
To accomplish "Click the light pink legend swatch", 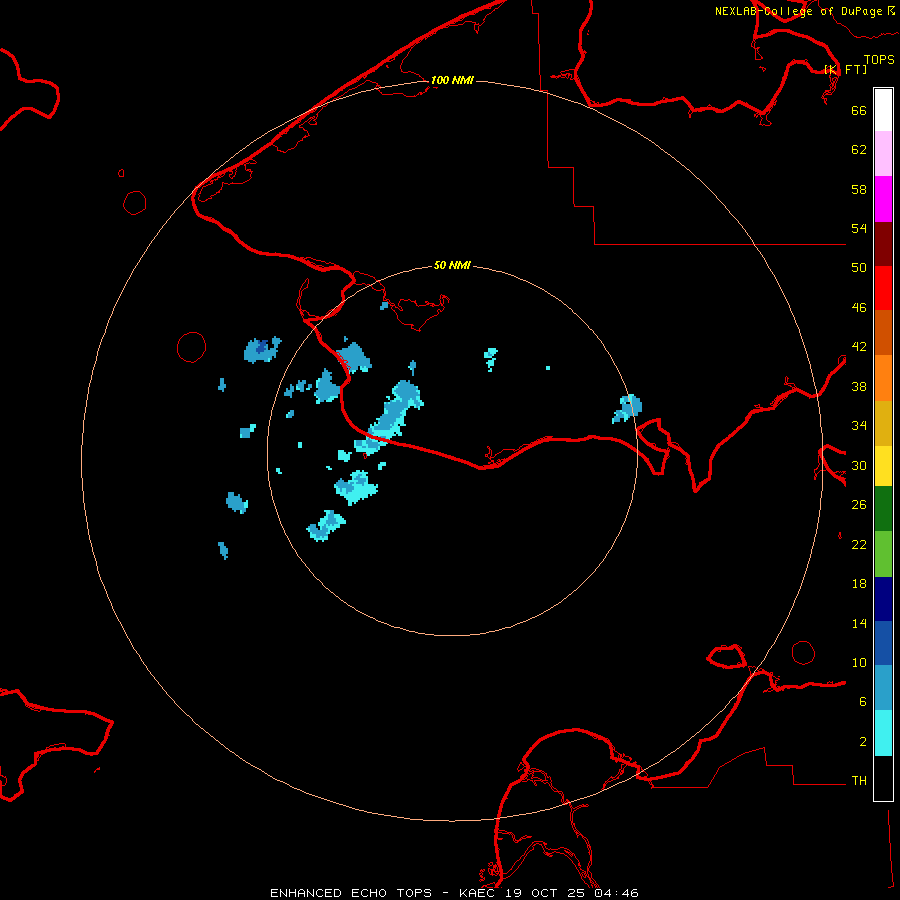I will pos(883,153).
